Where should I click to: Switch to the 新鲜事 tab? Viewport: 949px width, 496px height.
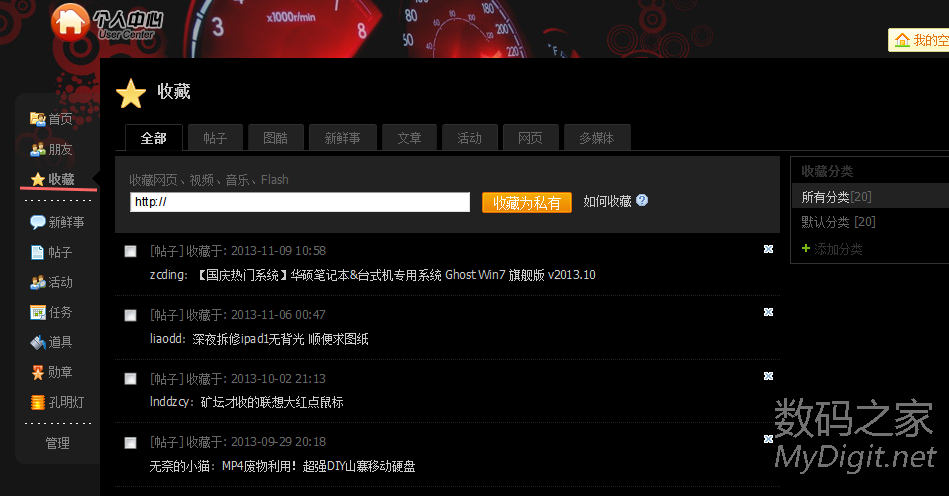[343, 138]
